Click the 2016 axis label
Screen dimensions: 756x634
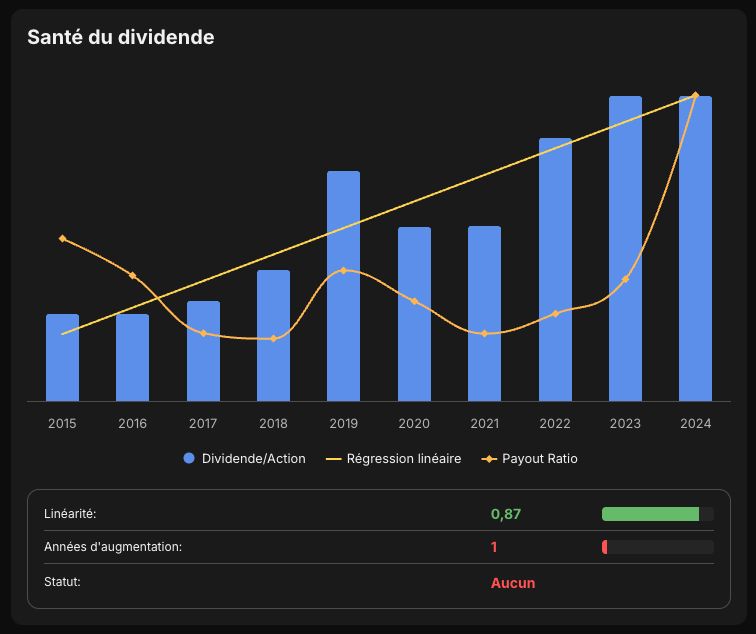[133, 423]
